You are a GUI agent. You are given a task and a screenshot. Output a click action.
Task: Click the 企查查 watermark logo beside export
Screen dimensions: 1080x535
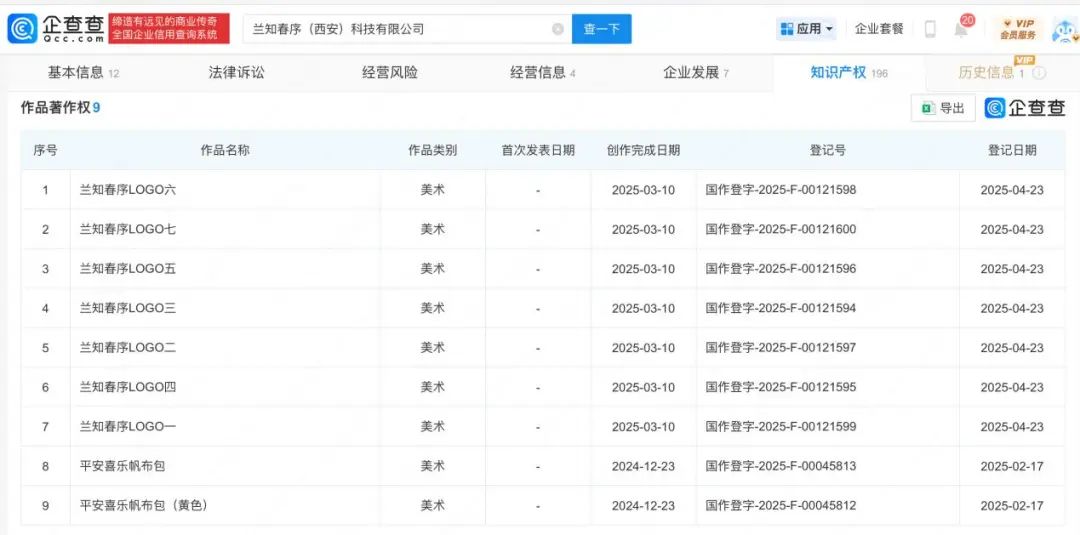(1025, 108)
